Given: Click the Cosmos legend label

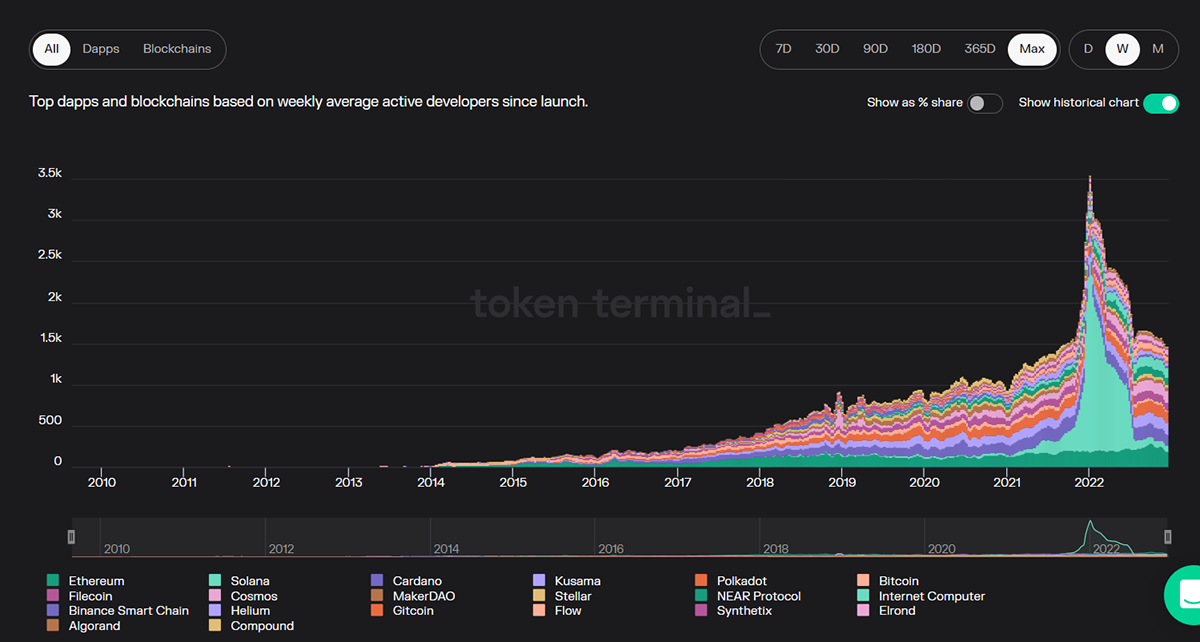Looking at the screenshot, I should click(254, 596).
